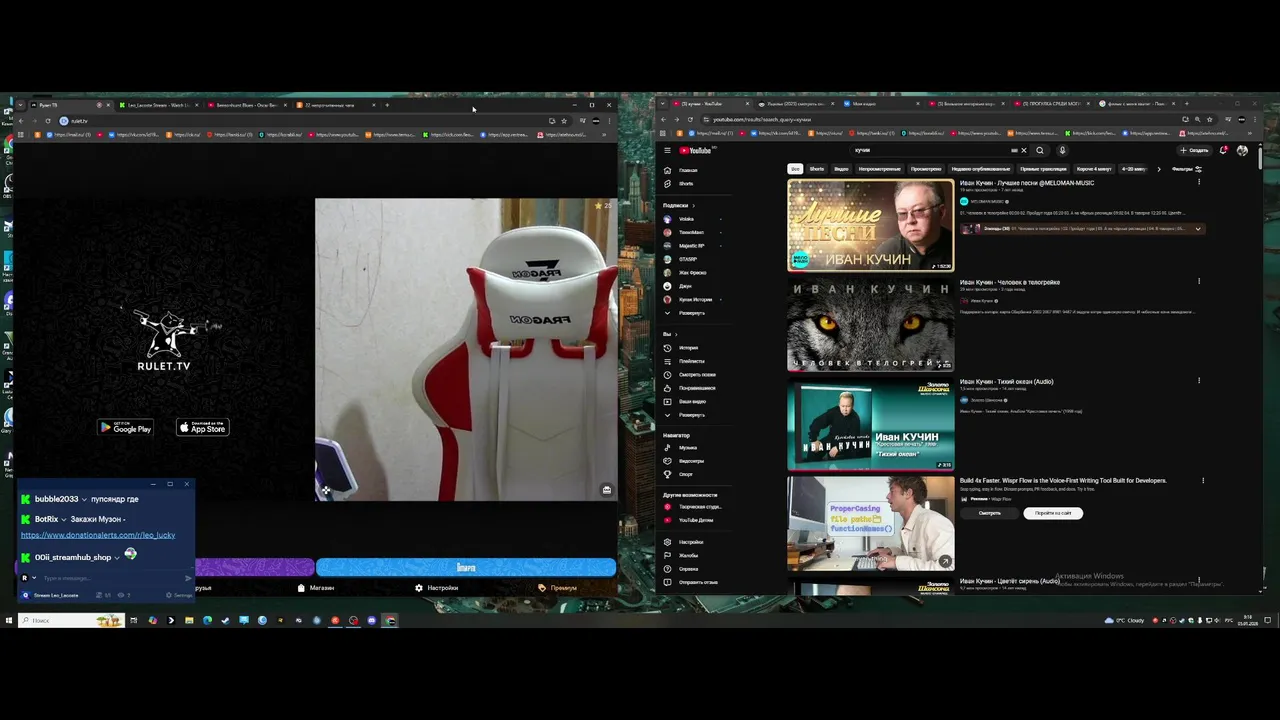Click the Rulet.tv App Store badge
Image resolution: width=1280 pixels, height=720 pixels.
point(203,427)
